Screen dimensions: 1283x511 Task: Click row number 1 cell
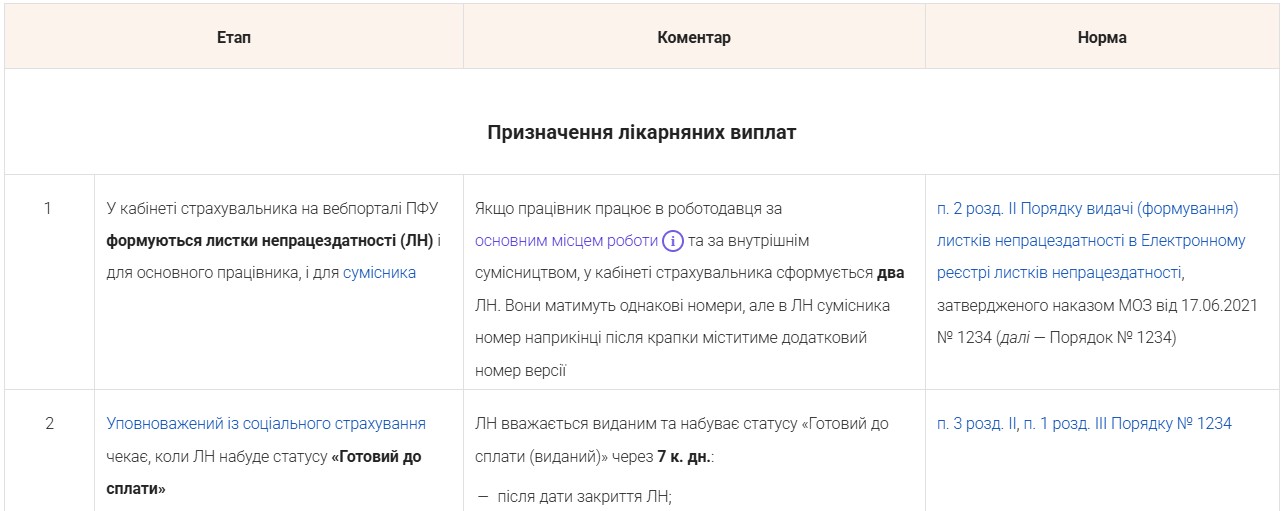[49, 209]
